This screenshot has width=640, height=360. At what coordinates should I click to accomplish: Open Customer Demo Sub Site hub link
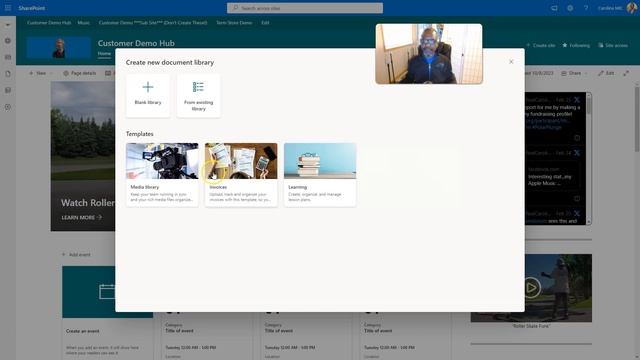pos(153,23)
